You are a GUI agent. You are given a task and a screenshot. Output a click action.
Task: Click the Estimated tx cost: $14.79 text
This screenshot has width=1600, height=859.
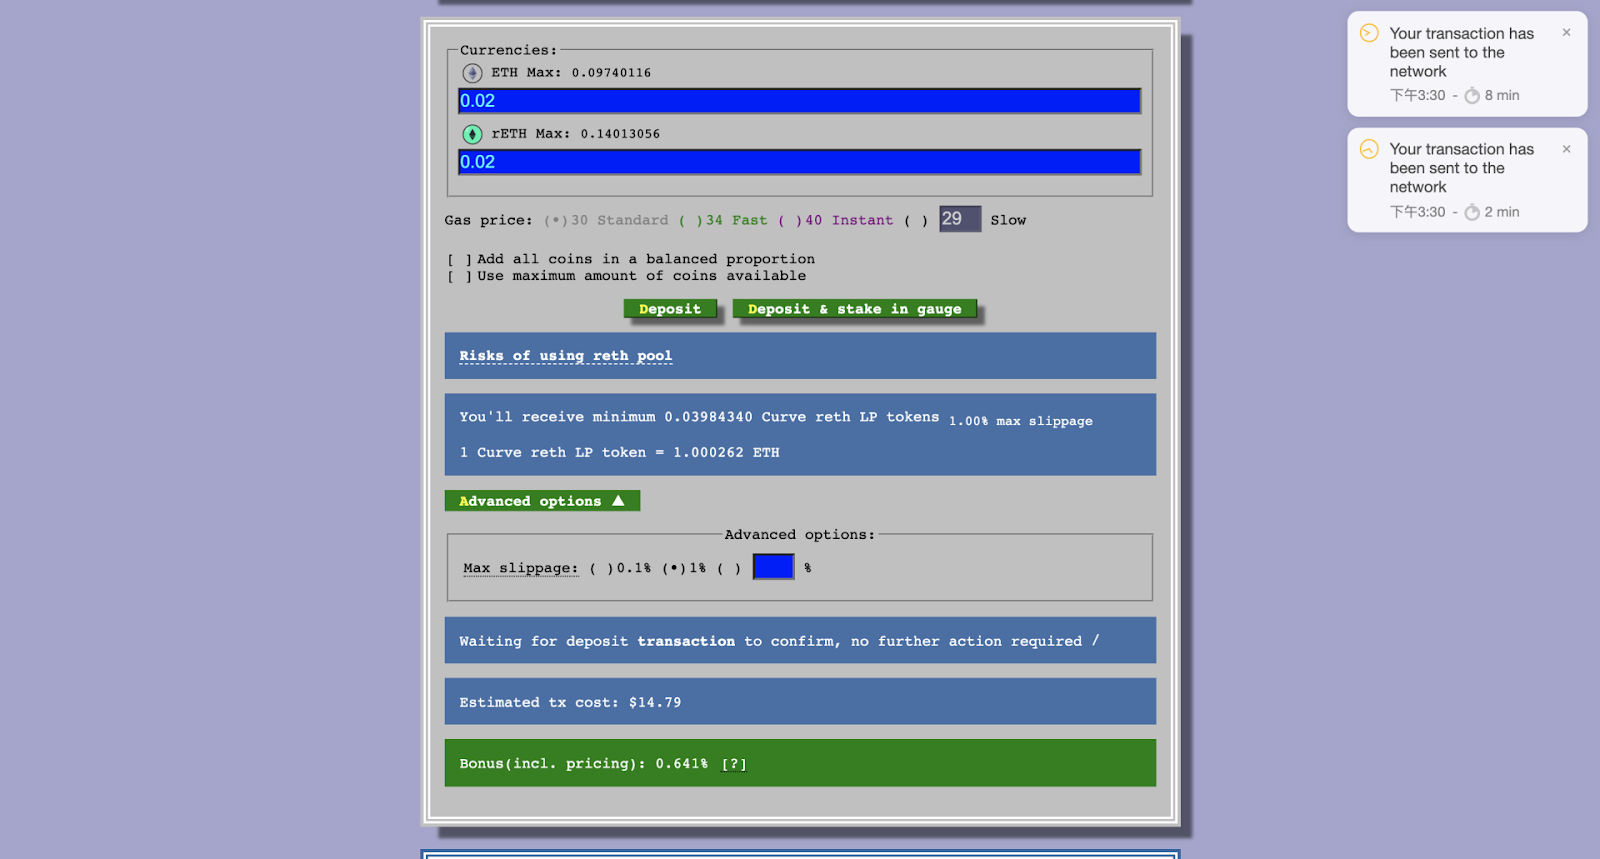(x=570, y=703)
